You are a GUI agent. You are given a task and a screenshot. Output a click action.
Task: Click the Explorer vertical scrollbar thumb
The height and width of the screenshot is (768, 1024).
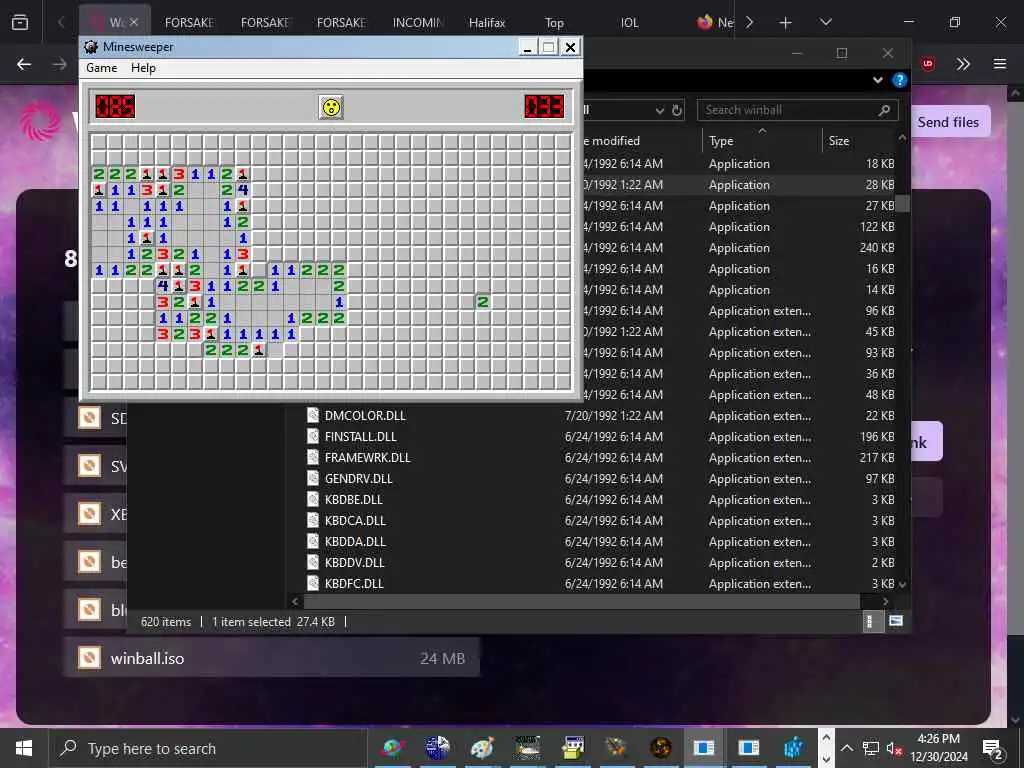pos(903,203)
